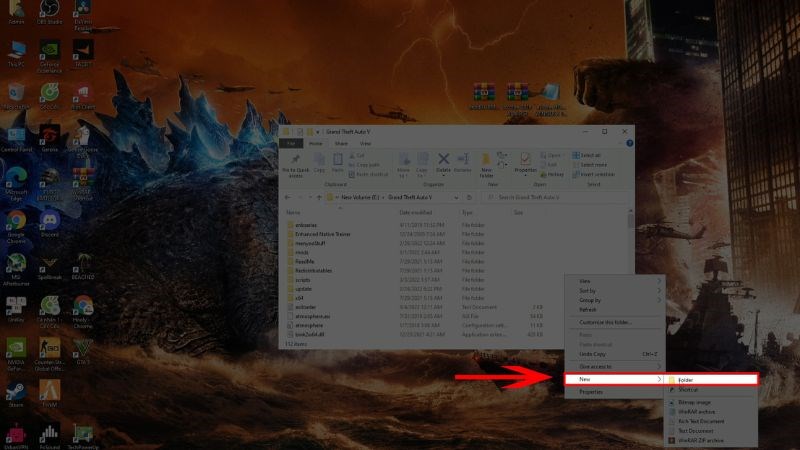Open Properties from the ribbon
The image size is (800, 450).
point(525,164)
